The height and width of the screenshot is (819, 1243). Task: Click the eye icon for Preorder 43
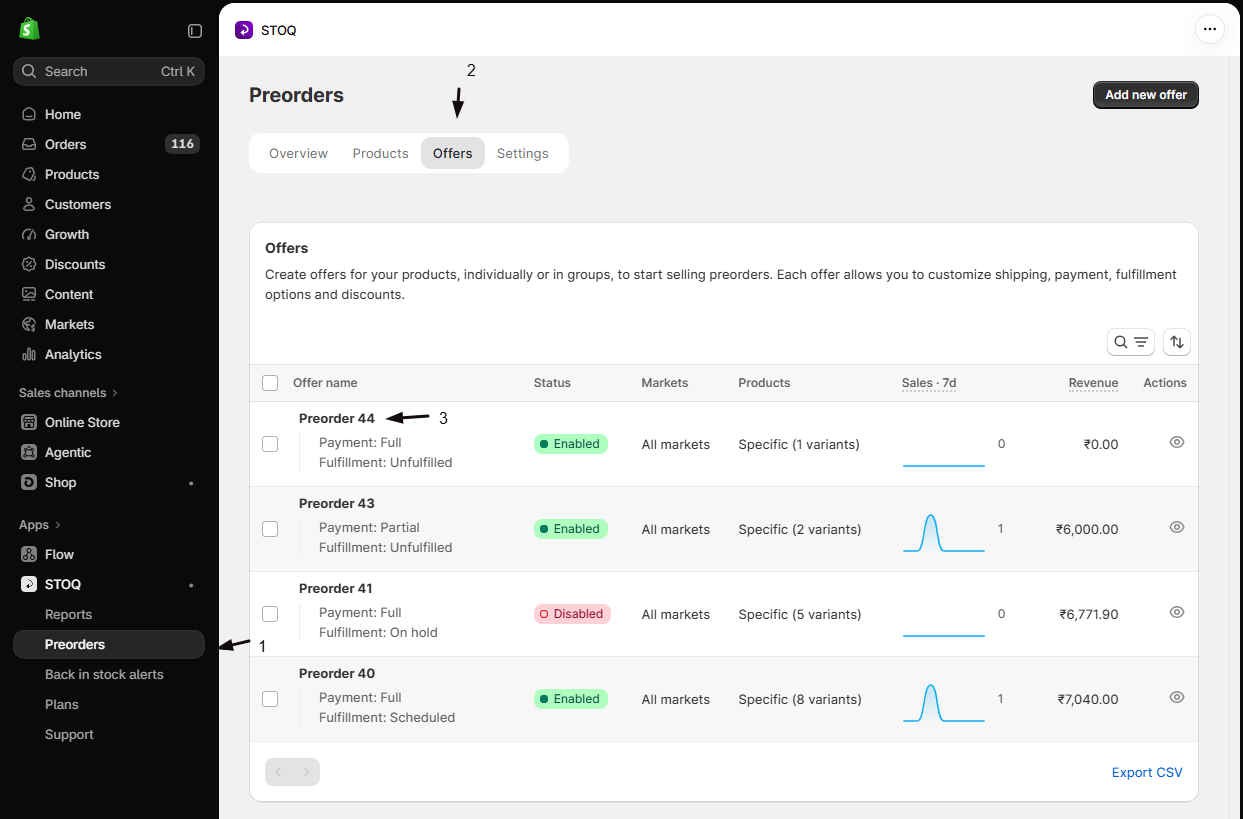pyautogui.click(x=1177, y=527)
